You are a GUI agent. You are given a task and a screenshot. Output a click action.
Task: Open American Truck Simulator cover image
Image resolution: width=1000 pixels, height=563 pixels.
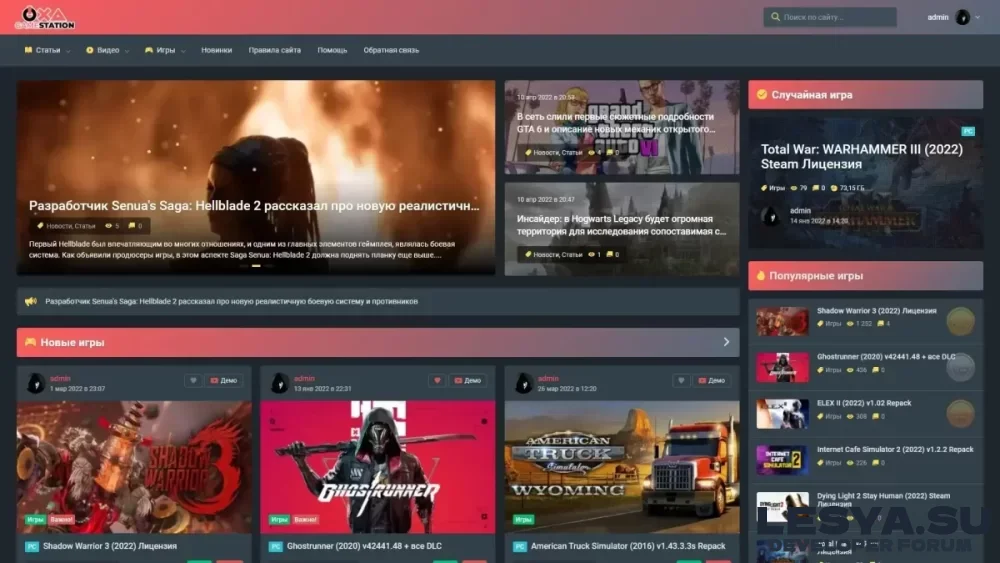point(622,467)
